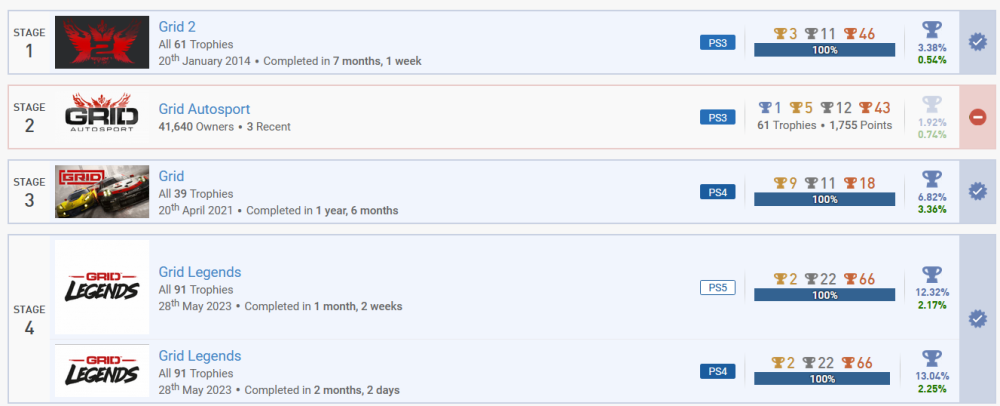1000x406 pixels.
Task: Click the Grid 2 cover thumbnail
Action: (102, 43)
